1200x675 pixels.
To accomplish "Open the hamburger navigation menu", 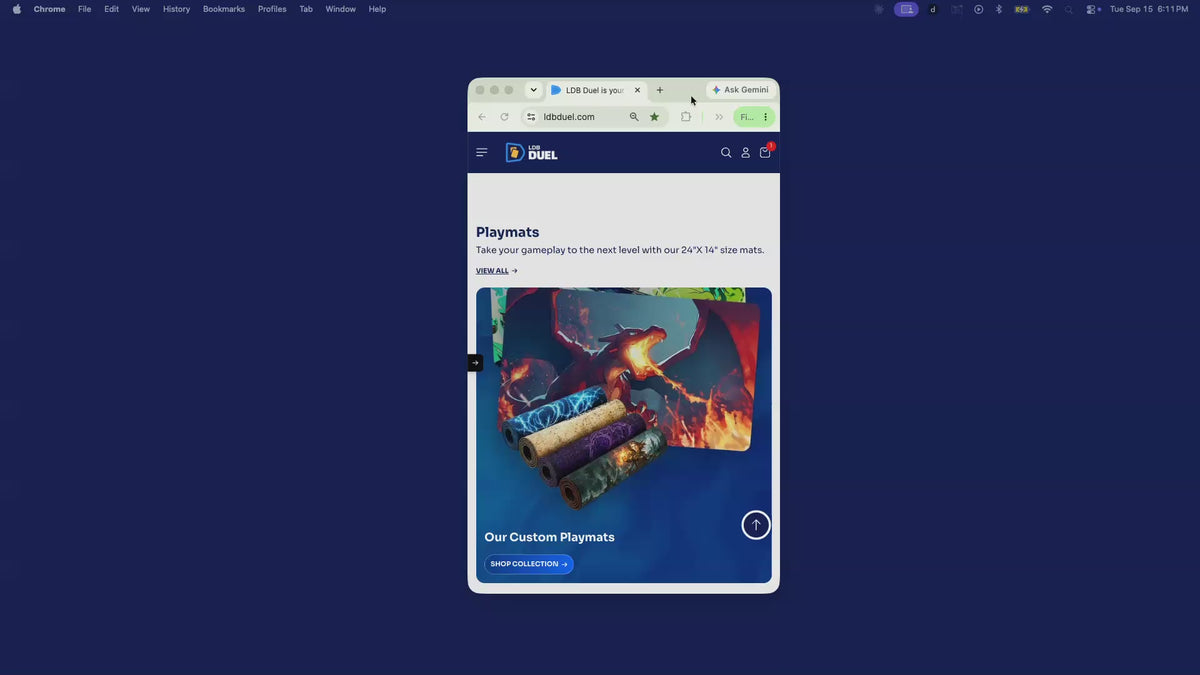I will [482, 153].
